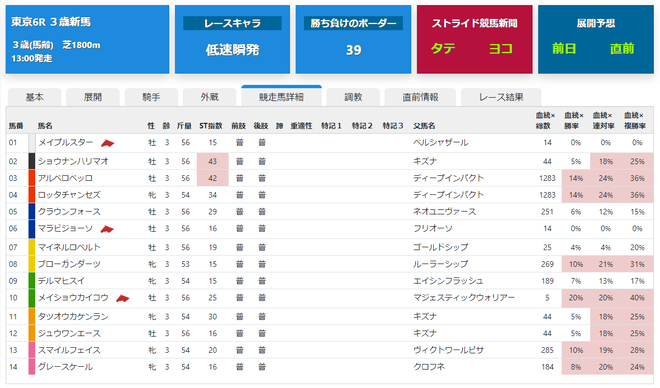Click horse name タツオウカケンラン
The width and height of the screenshot is (660, 388).
click(73, 316)
